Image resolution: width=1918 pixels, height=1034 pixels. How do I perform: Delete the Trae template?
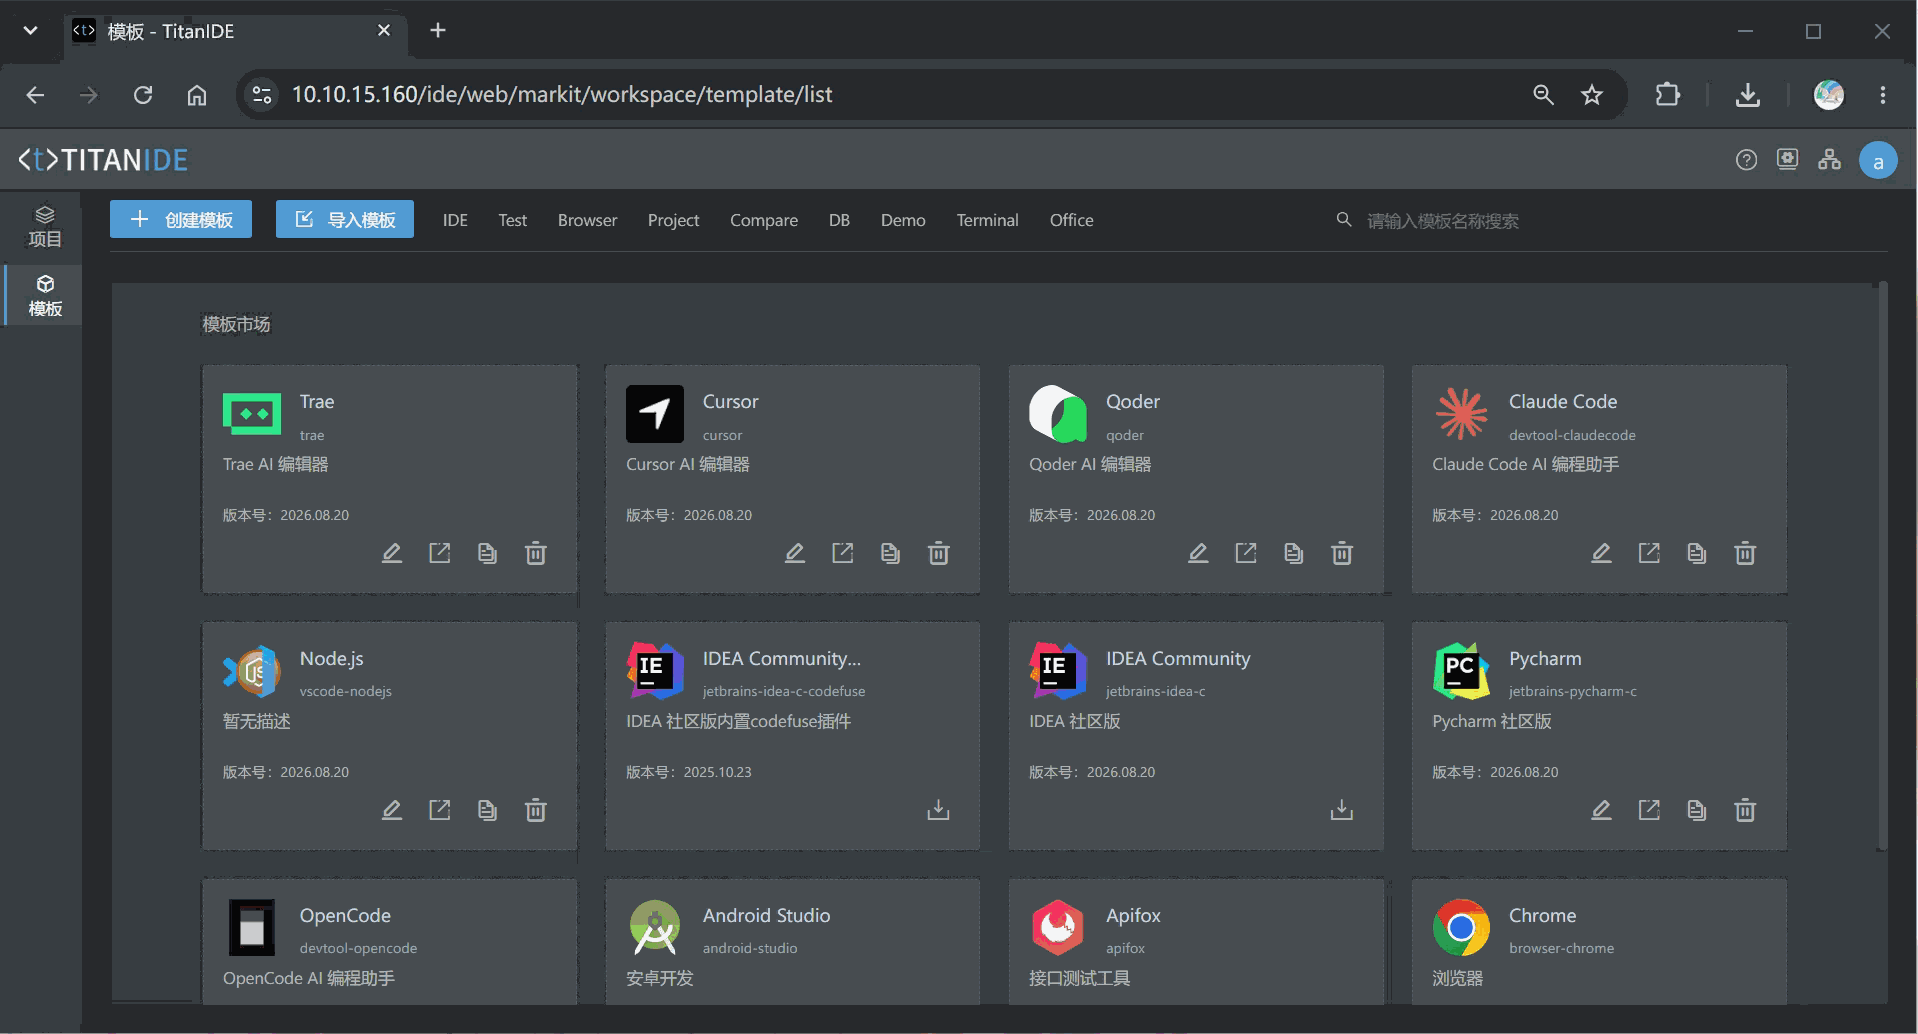536,553
